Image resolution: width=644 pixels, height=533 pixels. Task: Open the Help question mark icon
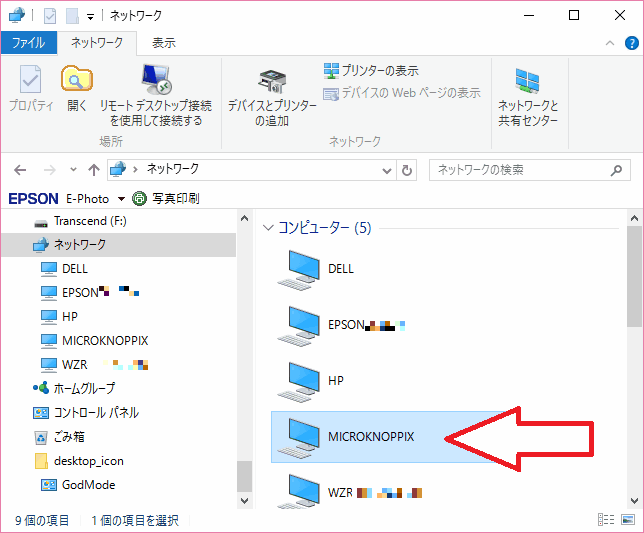click(631, 43)
